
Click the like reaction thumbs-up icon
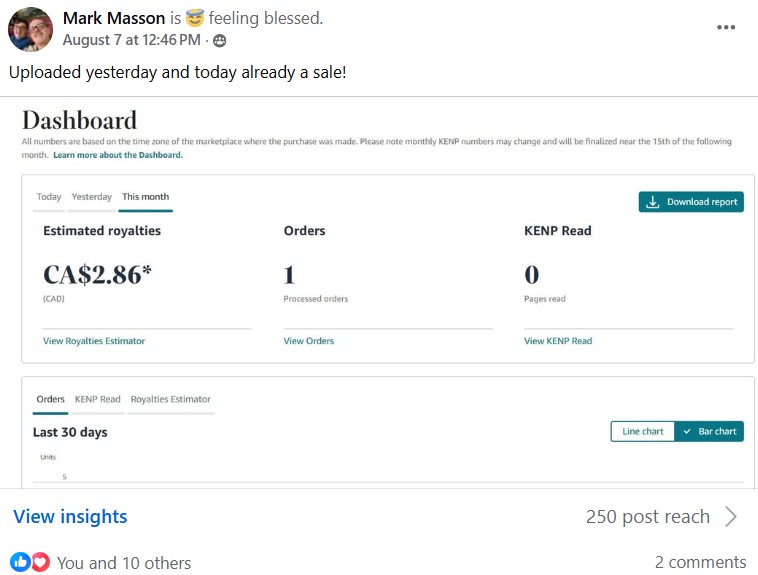point(20,562)
